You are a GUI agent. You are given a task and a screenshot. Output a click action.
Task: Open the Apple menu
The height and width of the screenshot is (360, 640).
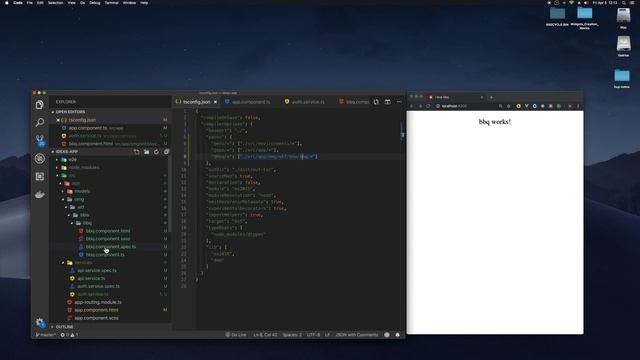[7, 3]
